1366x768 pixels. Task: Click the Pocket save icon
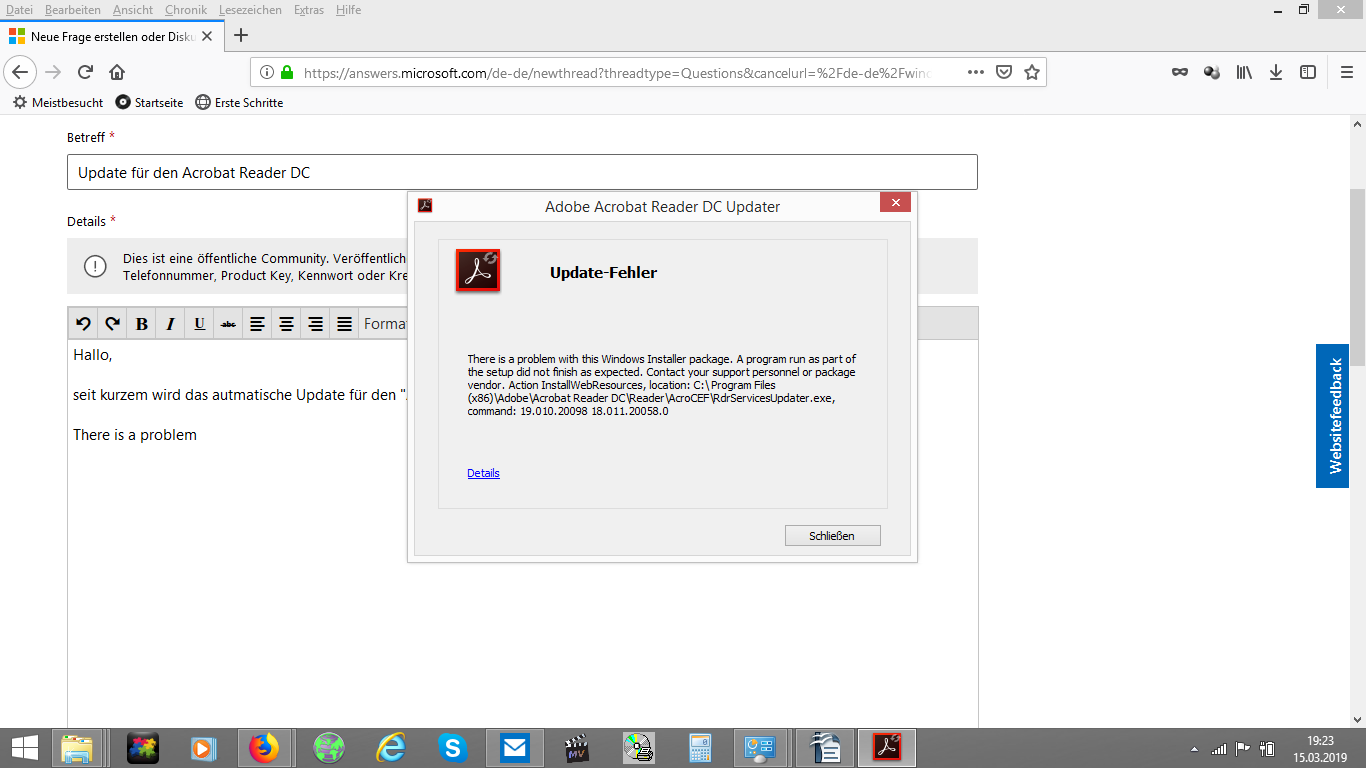[x=1004, y=72]
